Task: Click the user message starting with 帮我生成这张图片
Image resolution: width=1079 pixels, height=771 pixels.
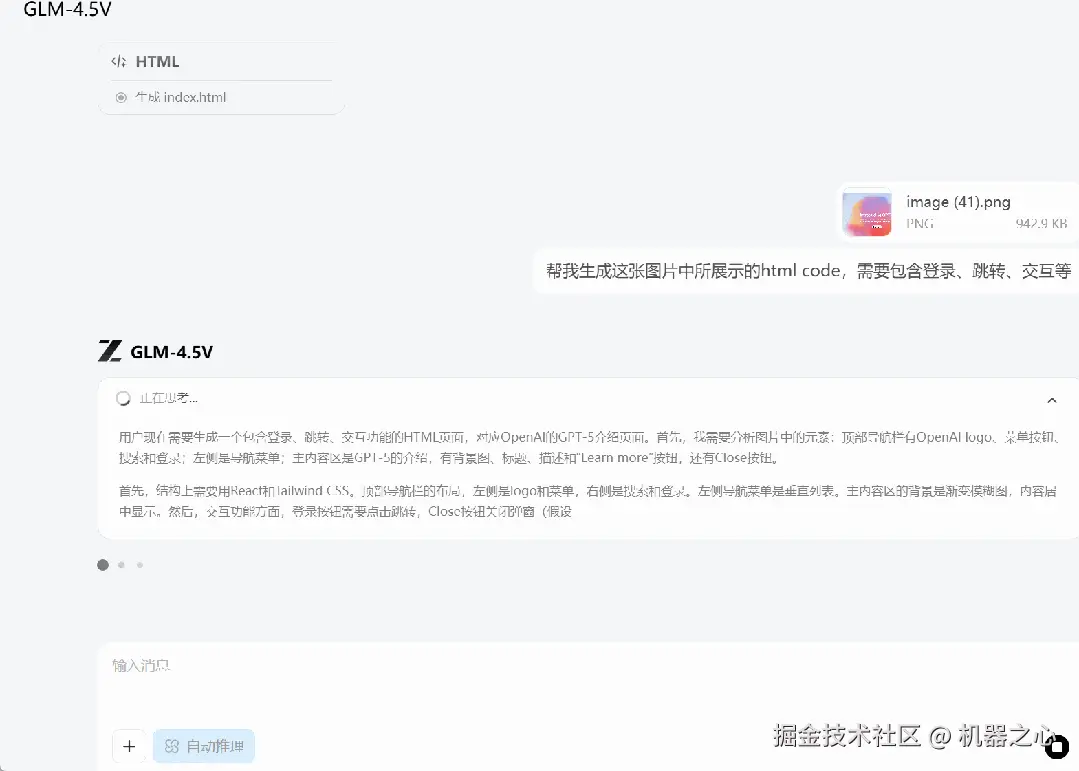Action: coord(809,271)
